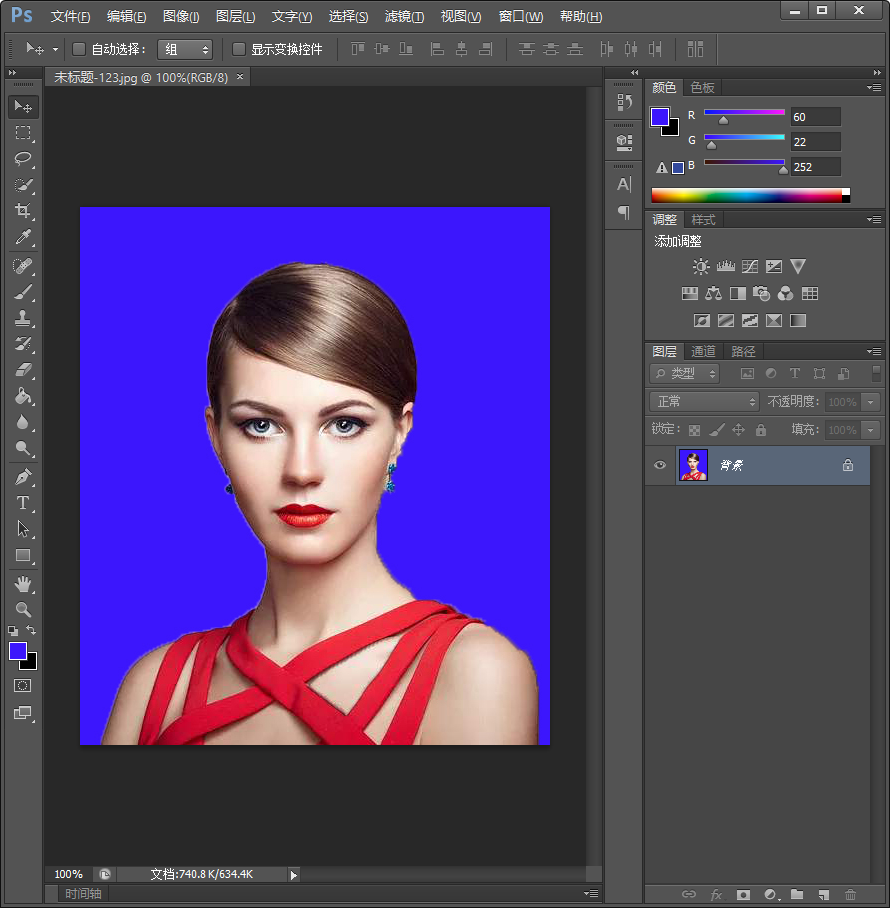890x908 pixels.
Task: Open the Layers panel flyout menu
Action: pyautogui.click(x=874, y=352)
